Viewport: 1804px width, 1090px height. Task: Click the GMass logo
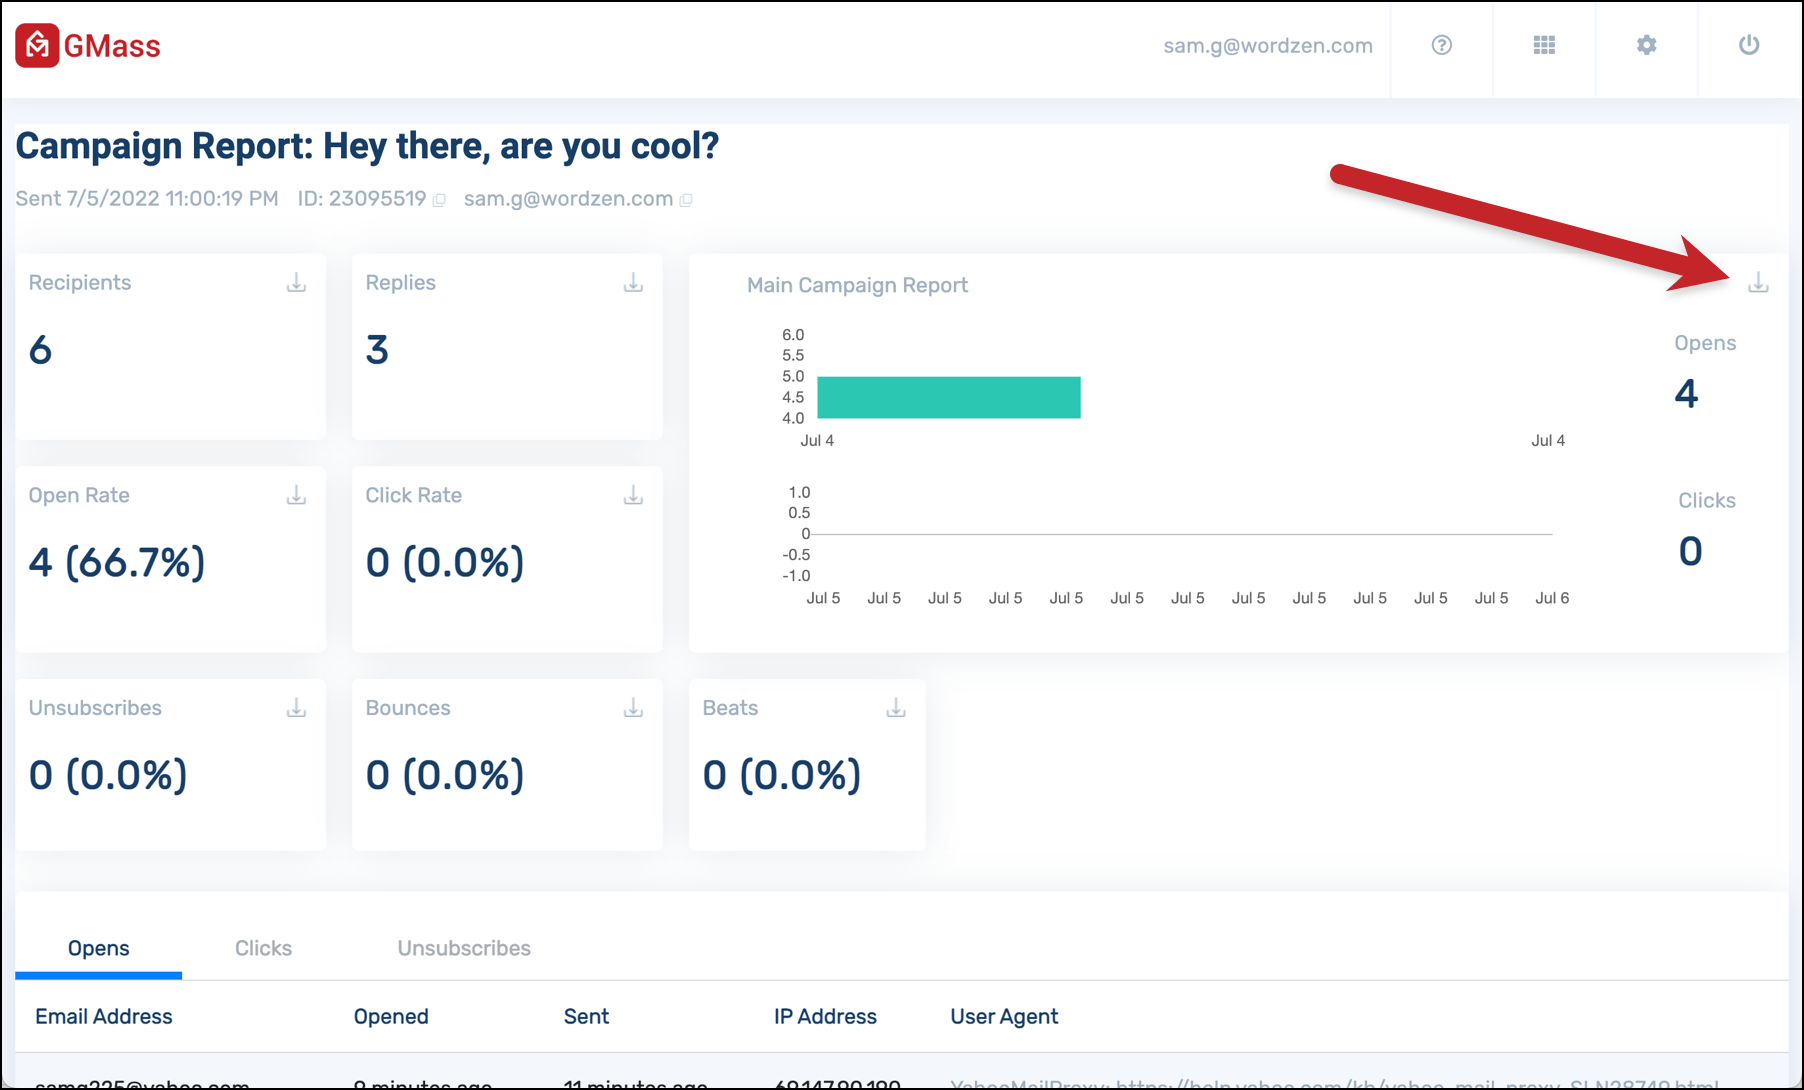tap(88, 46)
